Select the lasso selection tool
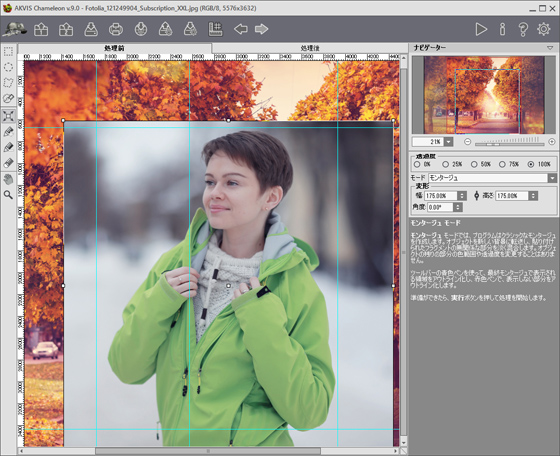The image size is (560, 456). (8, 83)
